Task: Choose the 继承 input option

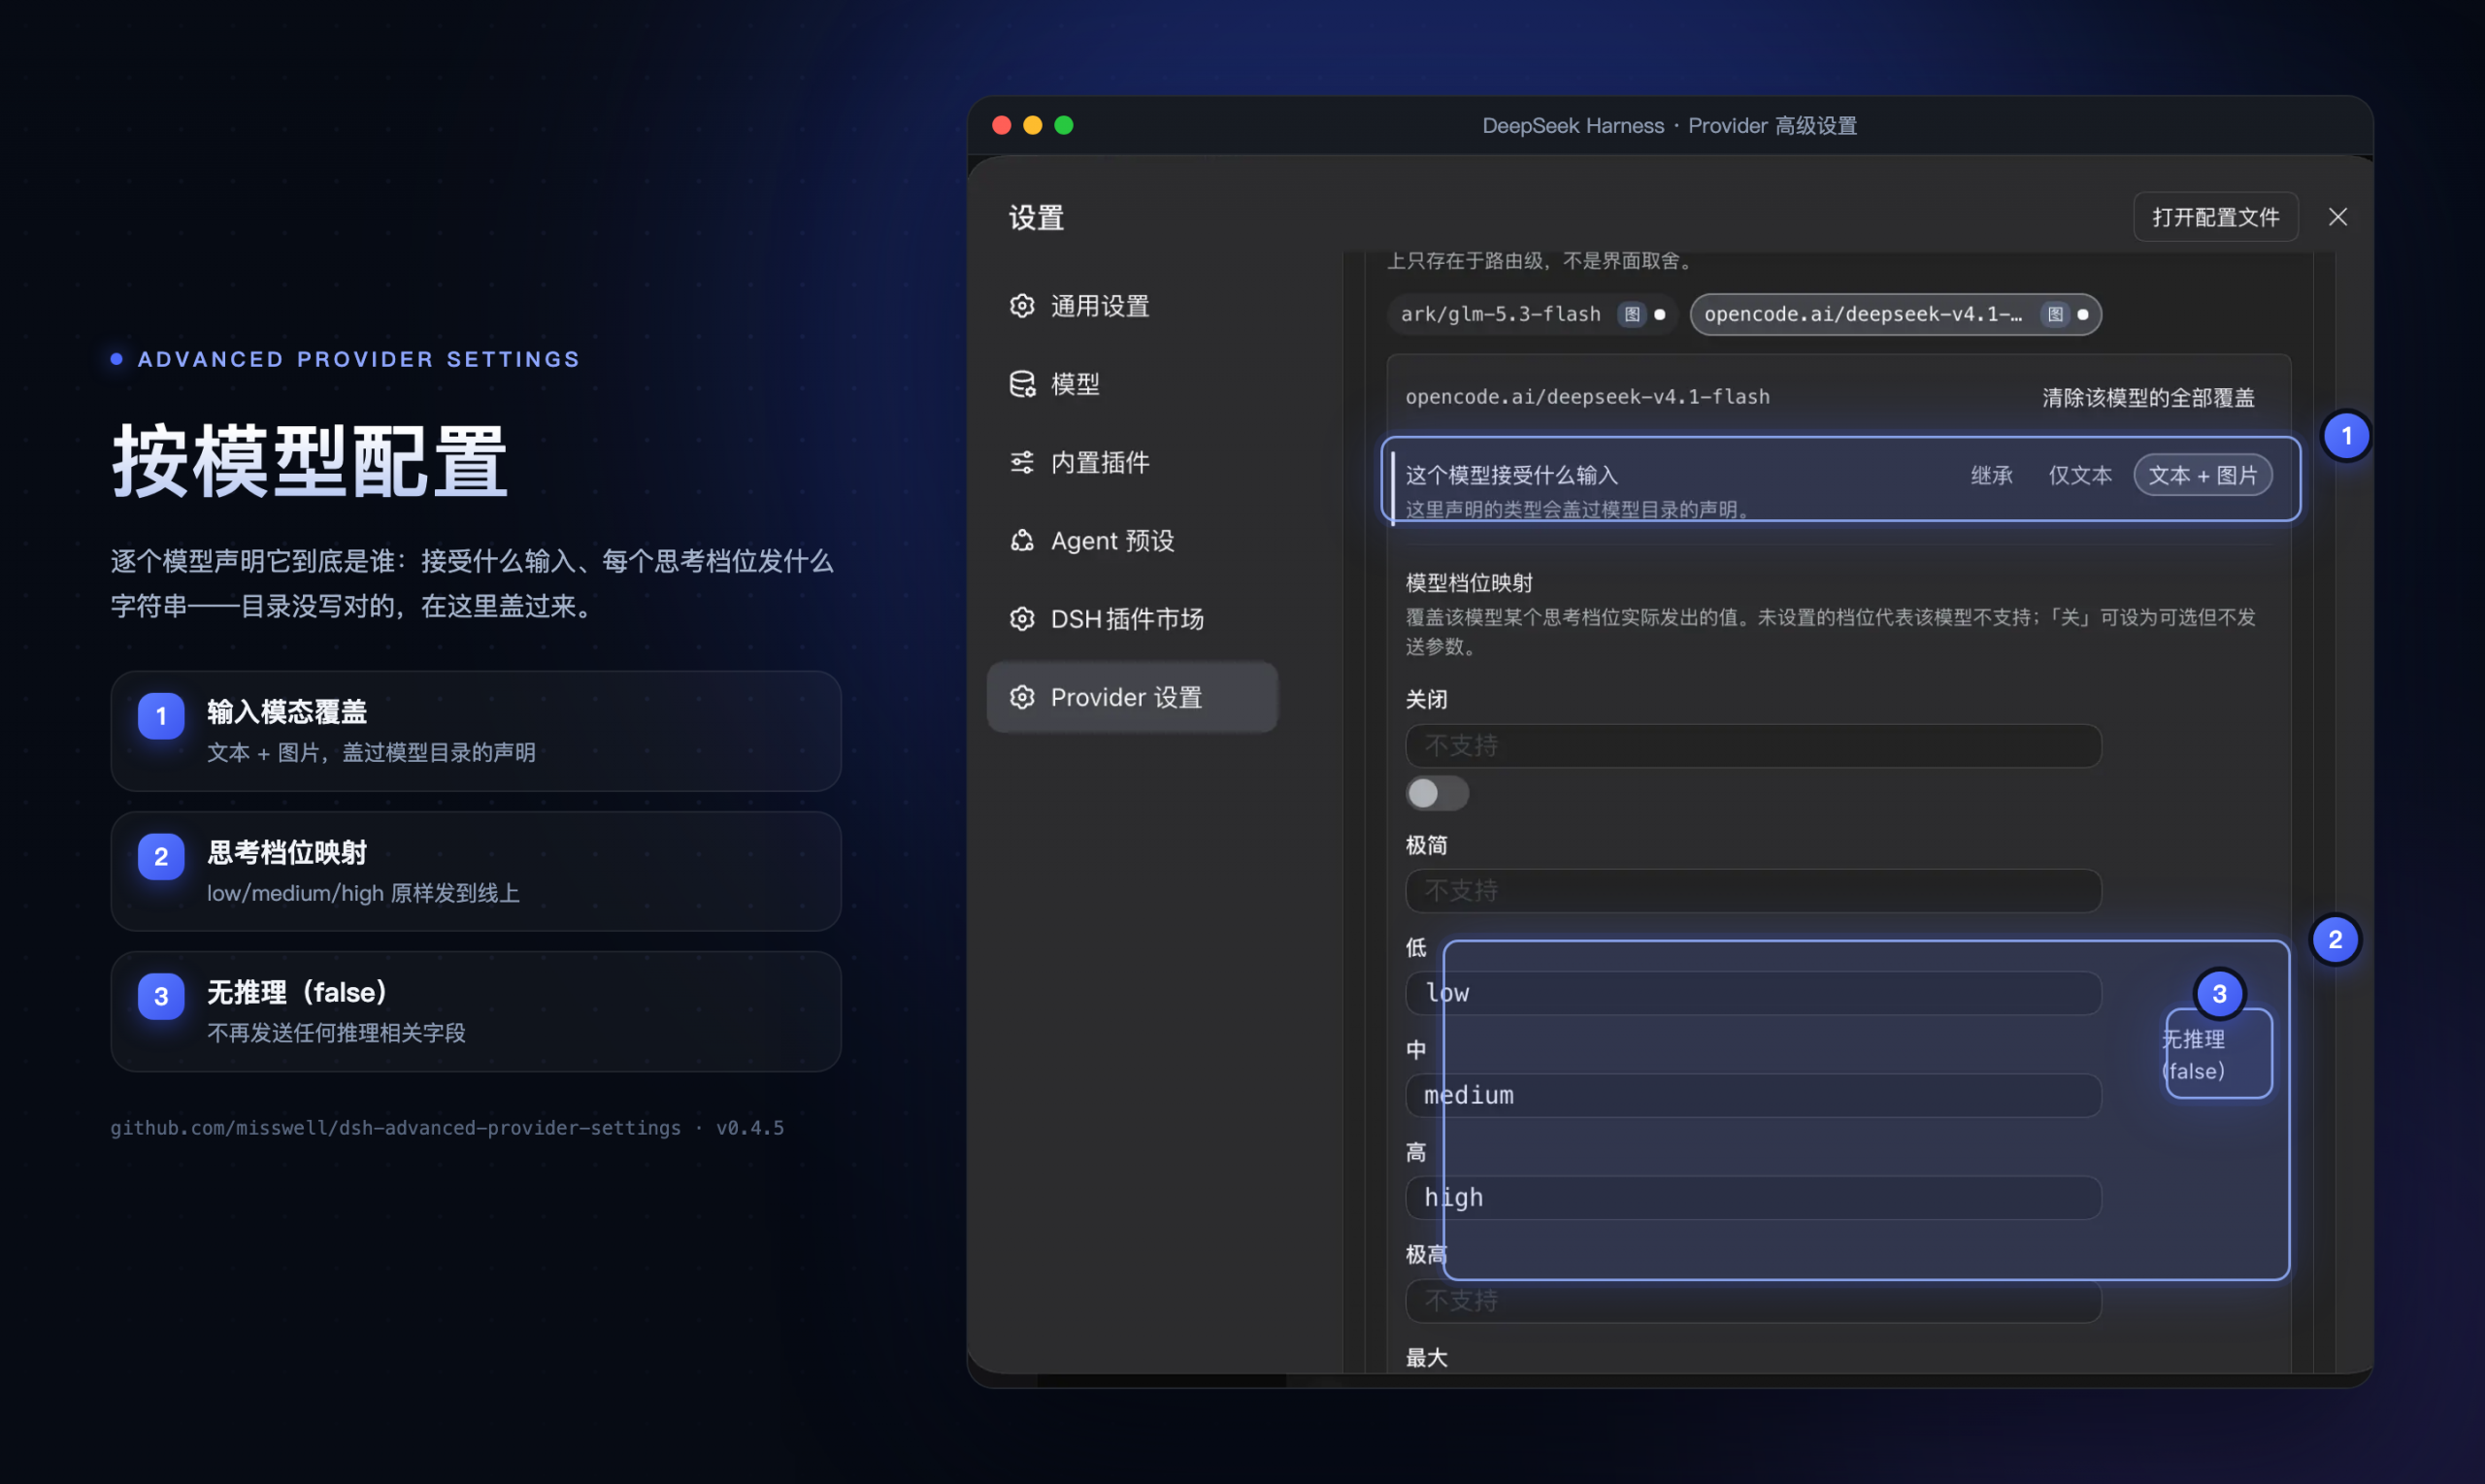Action: [x=1991, y=476]
